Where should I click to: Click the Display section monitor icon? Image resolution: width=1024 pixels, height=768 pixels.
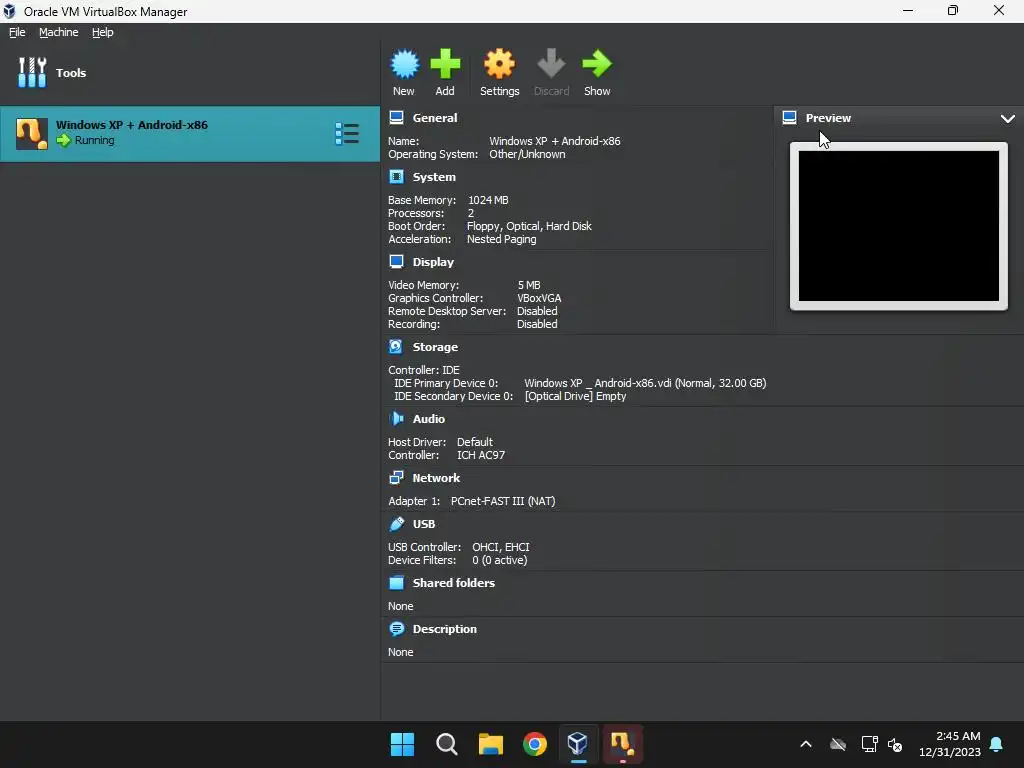(x=396, y=261)
